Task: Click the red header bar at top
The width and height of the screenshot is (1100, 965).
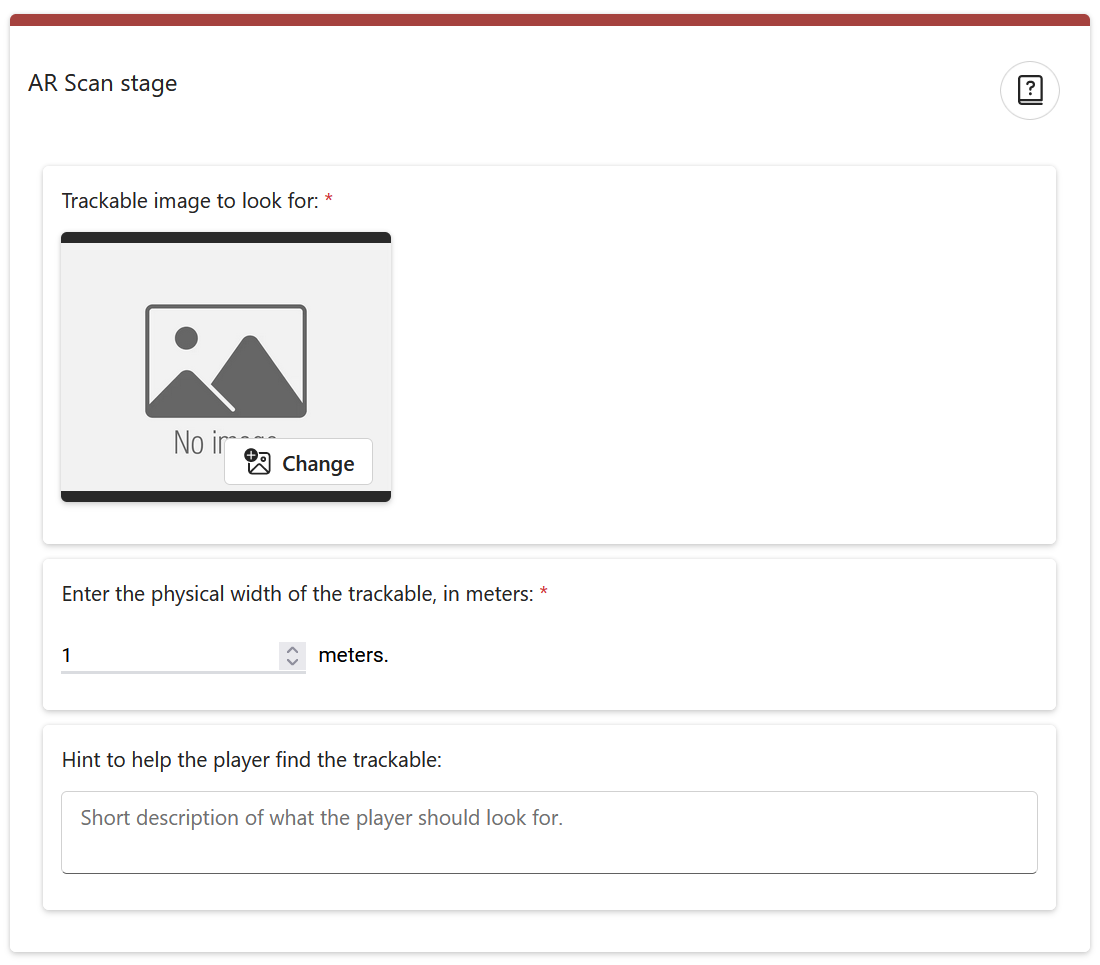Action: pos(549,20)
